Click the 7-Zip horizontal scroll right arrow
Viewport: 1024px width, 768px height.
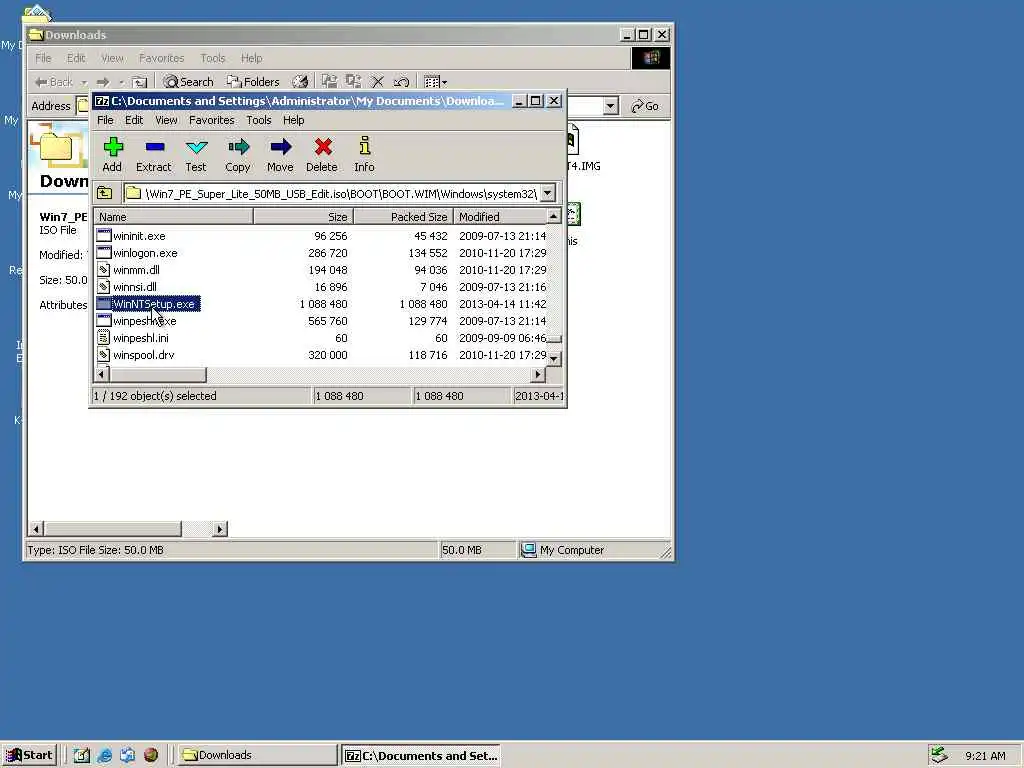pos(537,374)
